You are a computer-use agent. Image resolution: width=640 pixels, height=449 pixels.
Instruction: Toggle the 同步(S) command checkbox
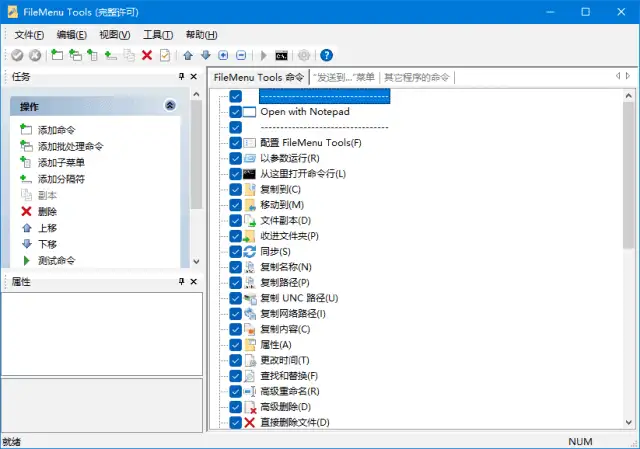(236, 251)
